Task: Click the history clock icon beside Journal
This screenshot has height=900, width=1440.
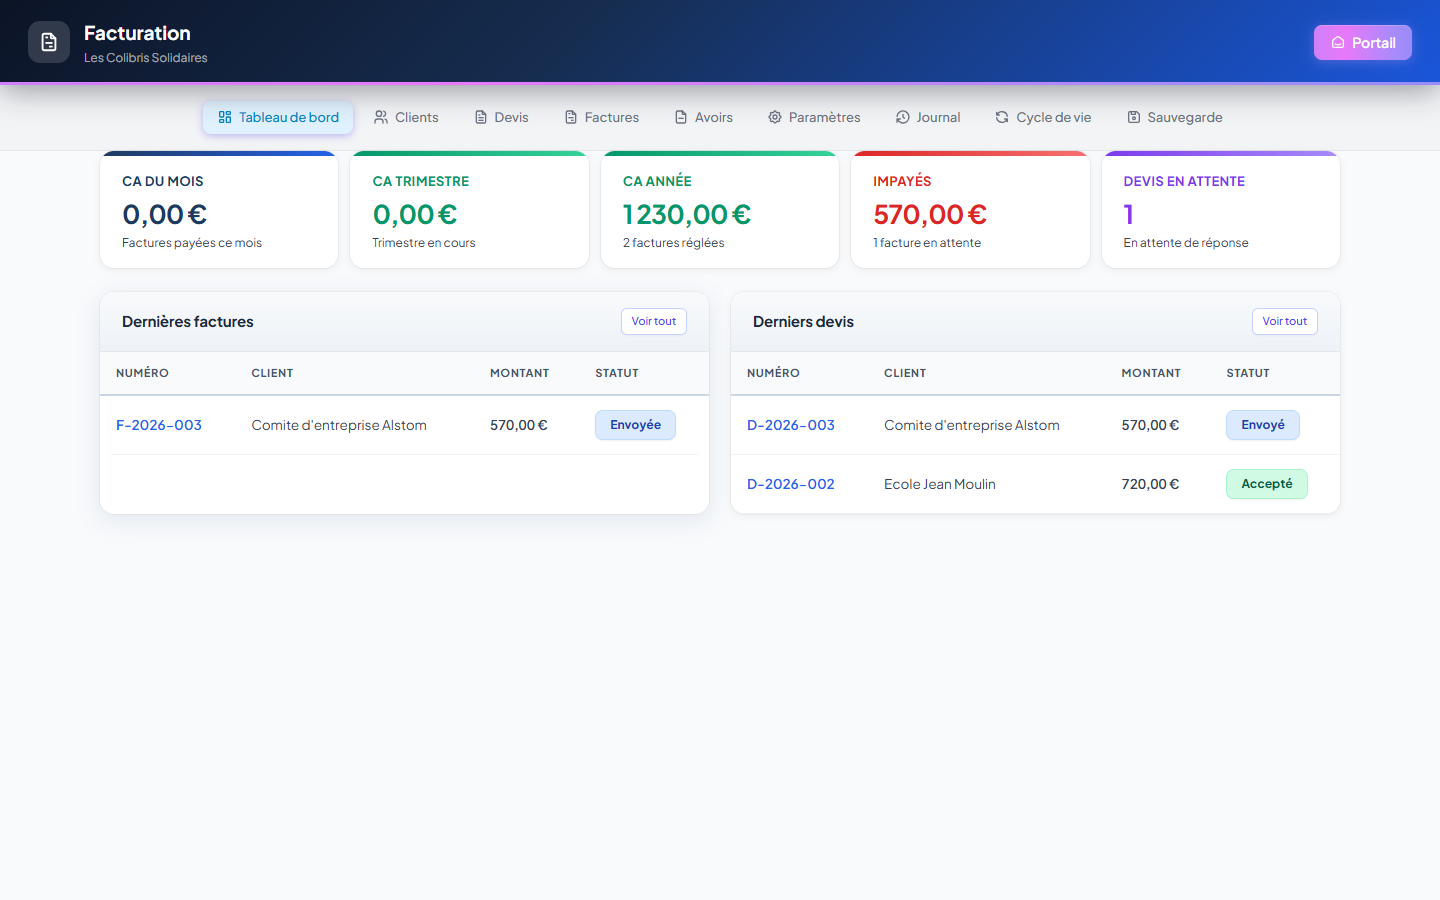Action: pyautogui.click(x=903, y=117)
